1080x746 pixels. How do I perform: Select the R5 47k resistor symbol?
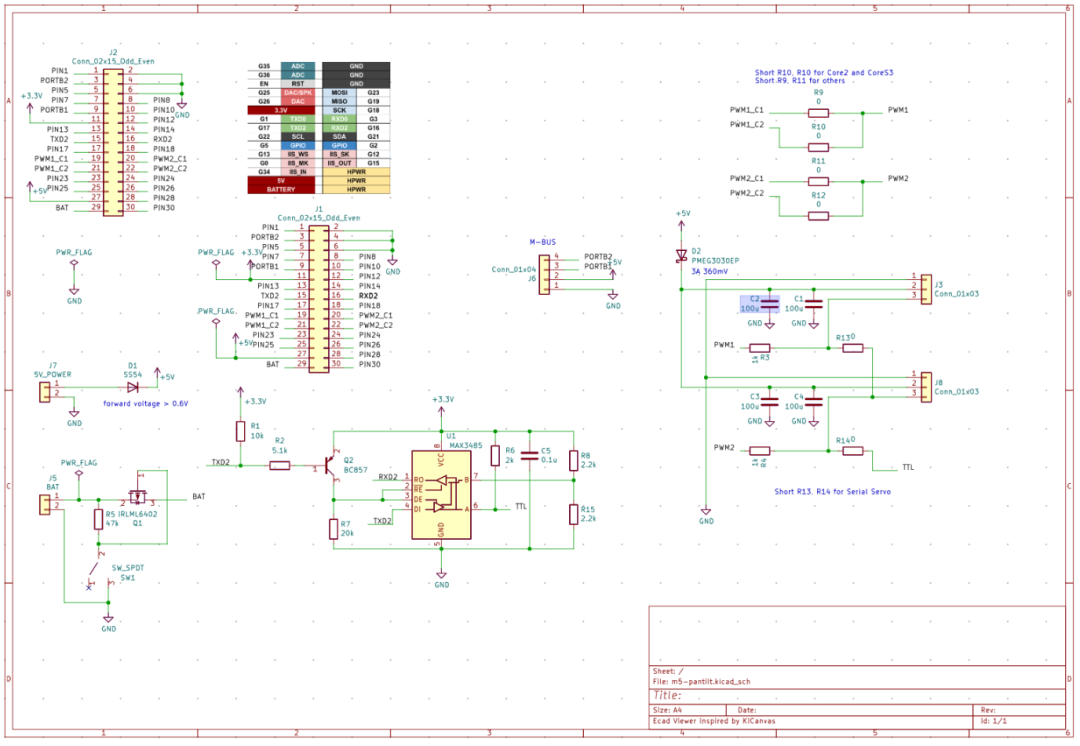(x=98, y=519)
